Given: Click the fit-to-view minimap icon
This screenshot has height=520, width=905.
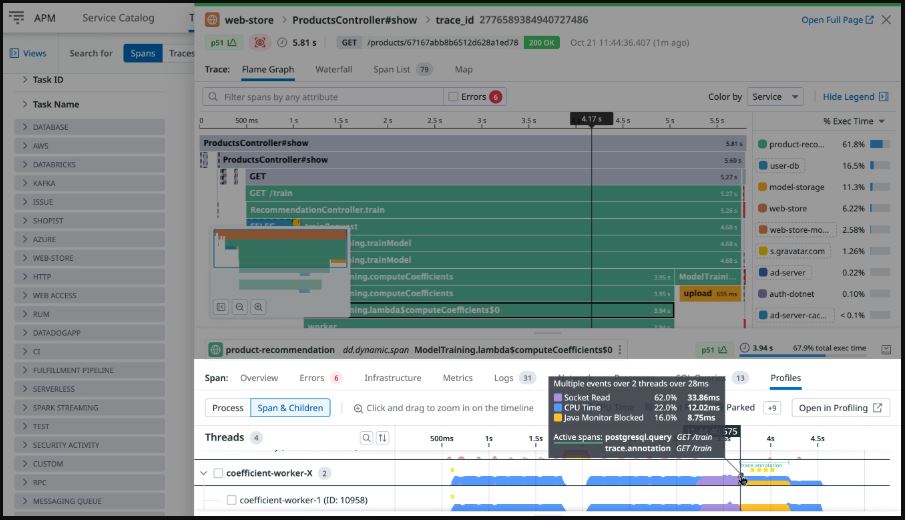Looking at the screenshot, I should [x=222, y=307].
